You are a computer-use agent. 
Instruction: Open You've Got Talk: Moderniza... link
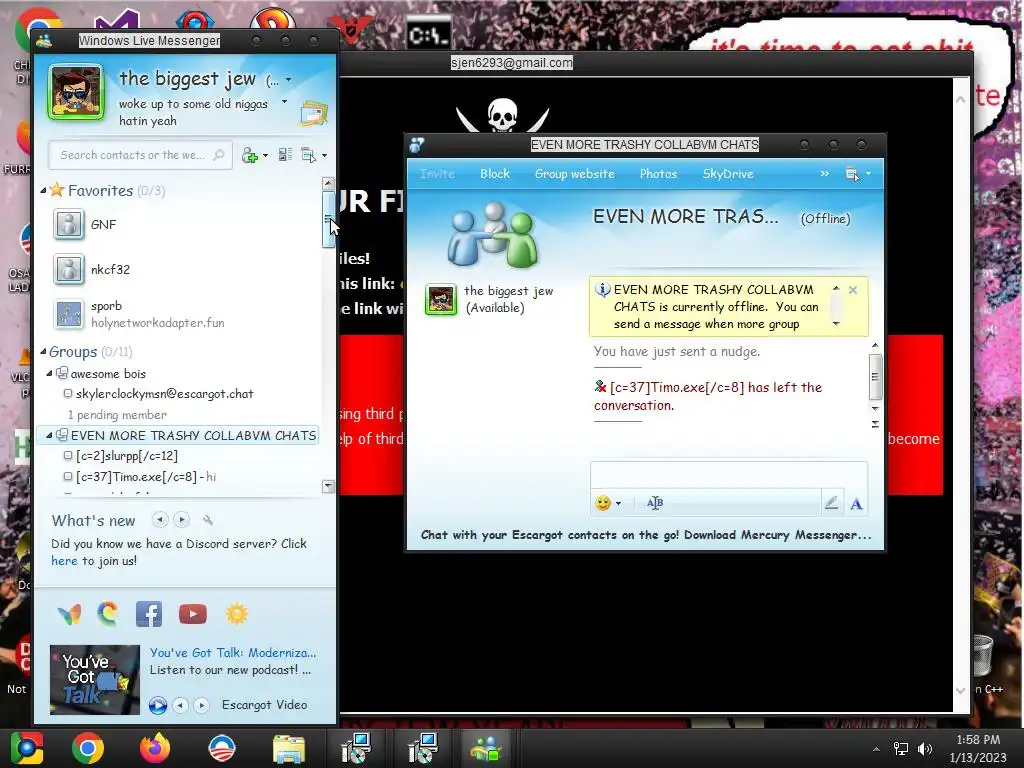coord(233,653)
